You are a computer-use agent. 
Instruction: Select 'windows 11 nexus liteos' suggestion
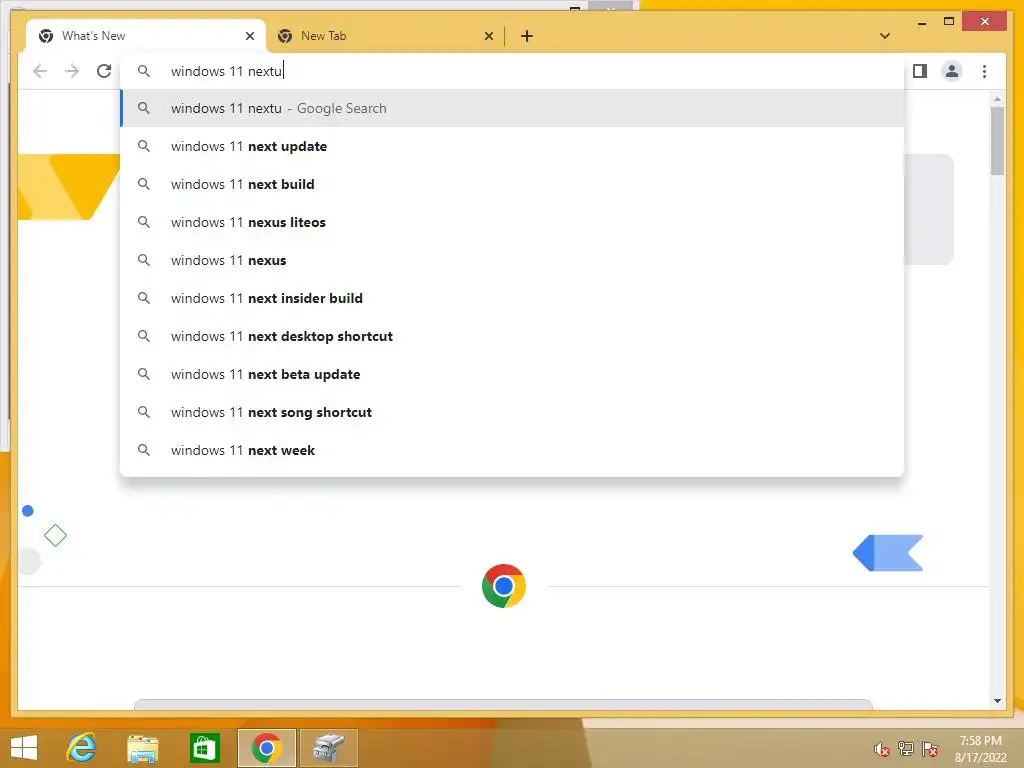(x=512, y=222)
